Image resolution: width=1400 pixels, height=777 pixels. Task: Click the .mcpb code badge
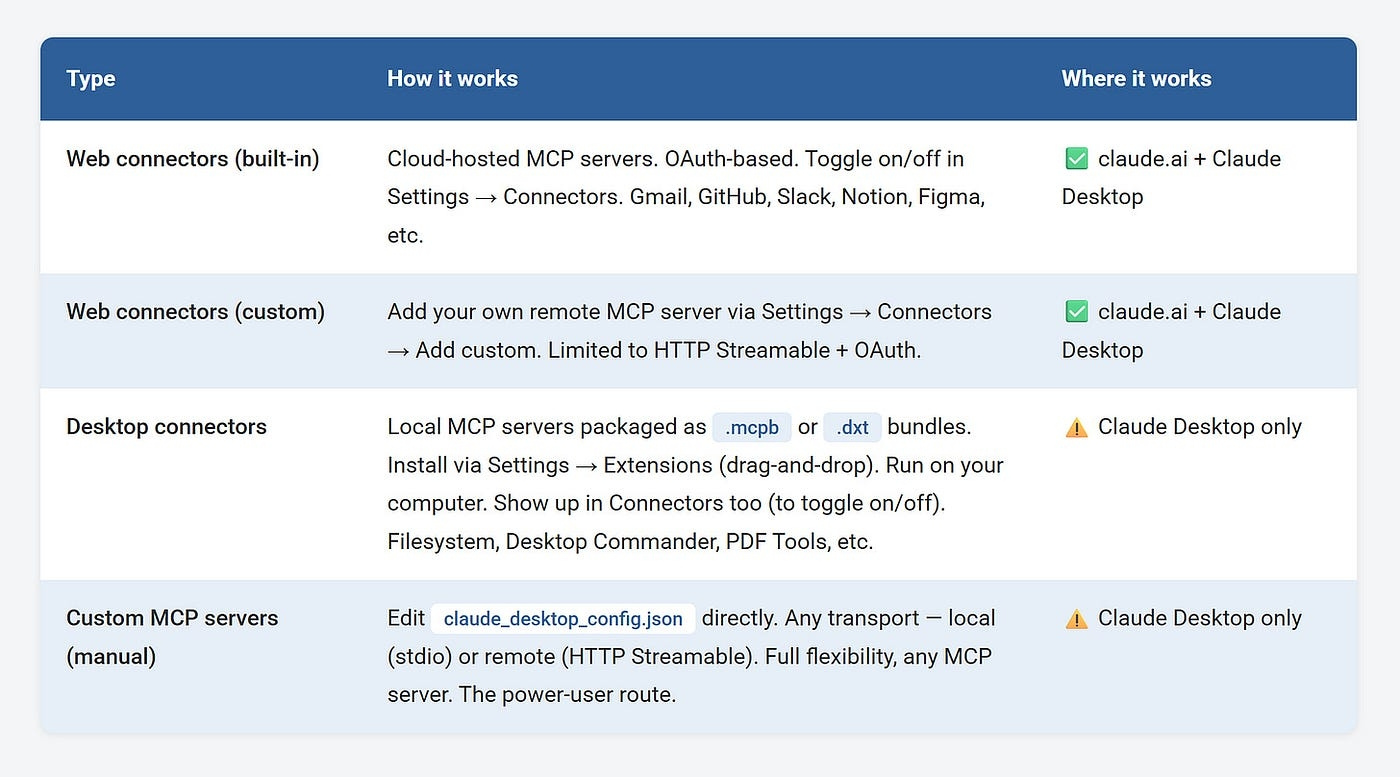tap(751, 427)
